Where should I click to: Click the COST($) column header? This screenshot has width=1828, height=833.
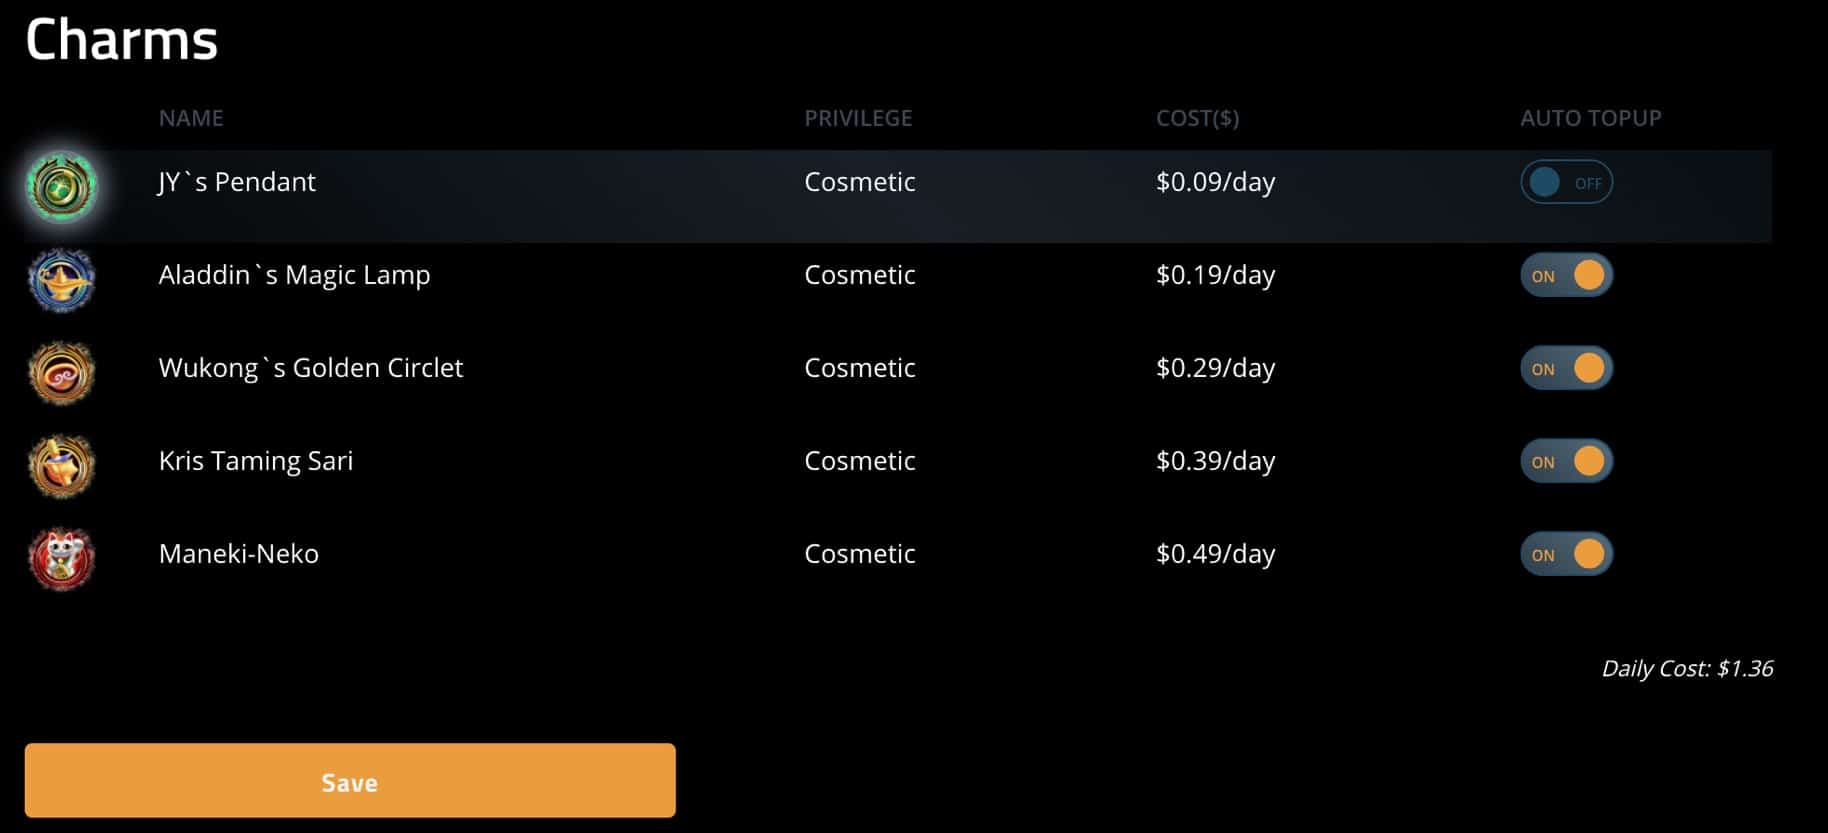point(1197,118)
